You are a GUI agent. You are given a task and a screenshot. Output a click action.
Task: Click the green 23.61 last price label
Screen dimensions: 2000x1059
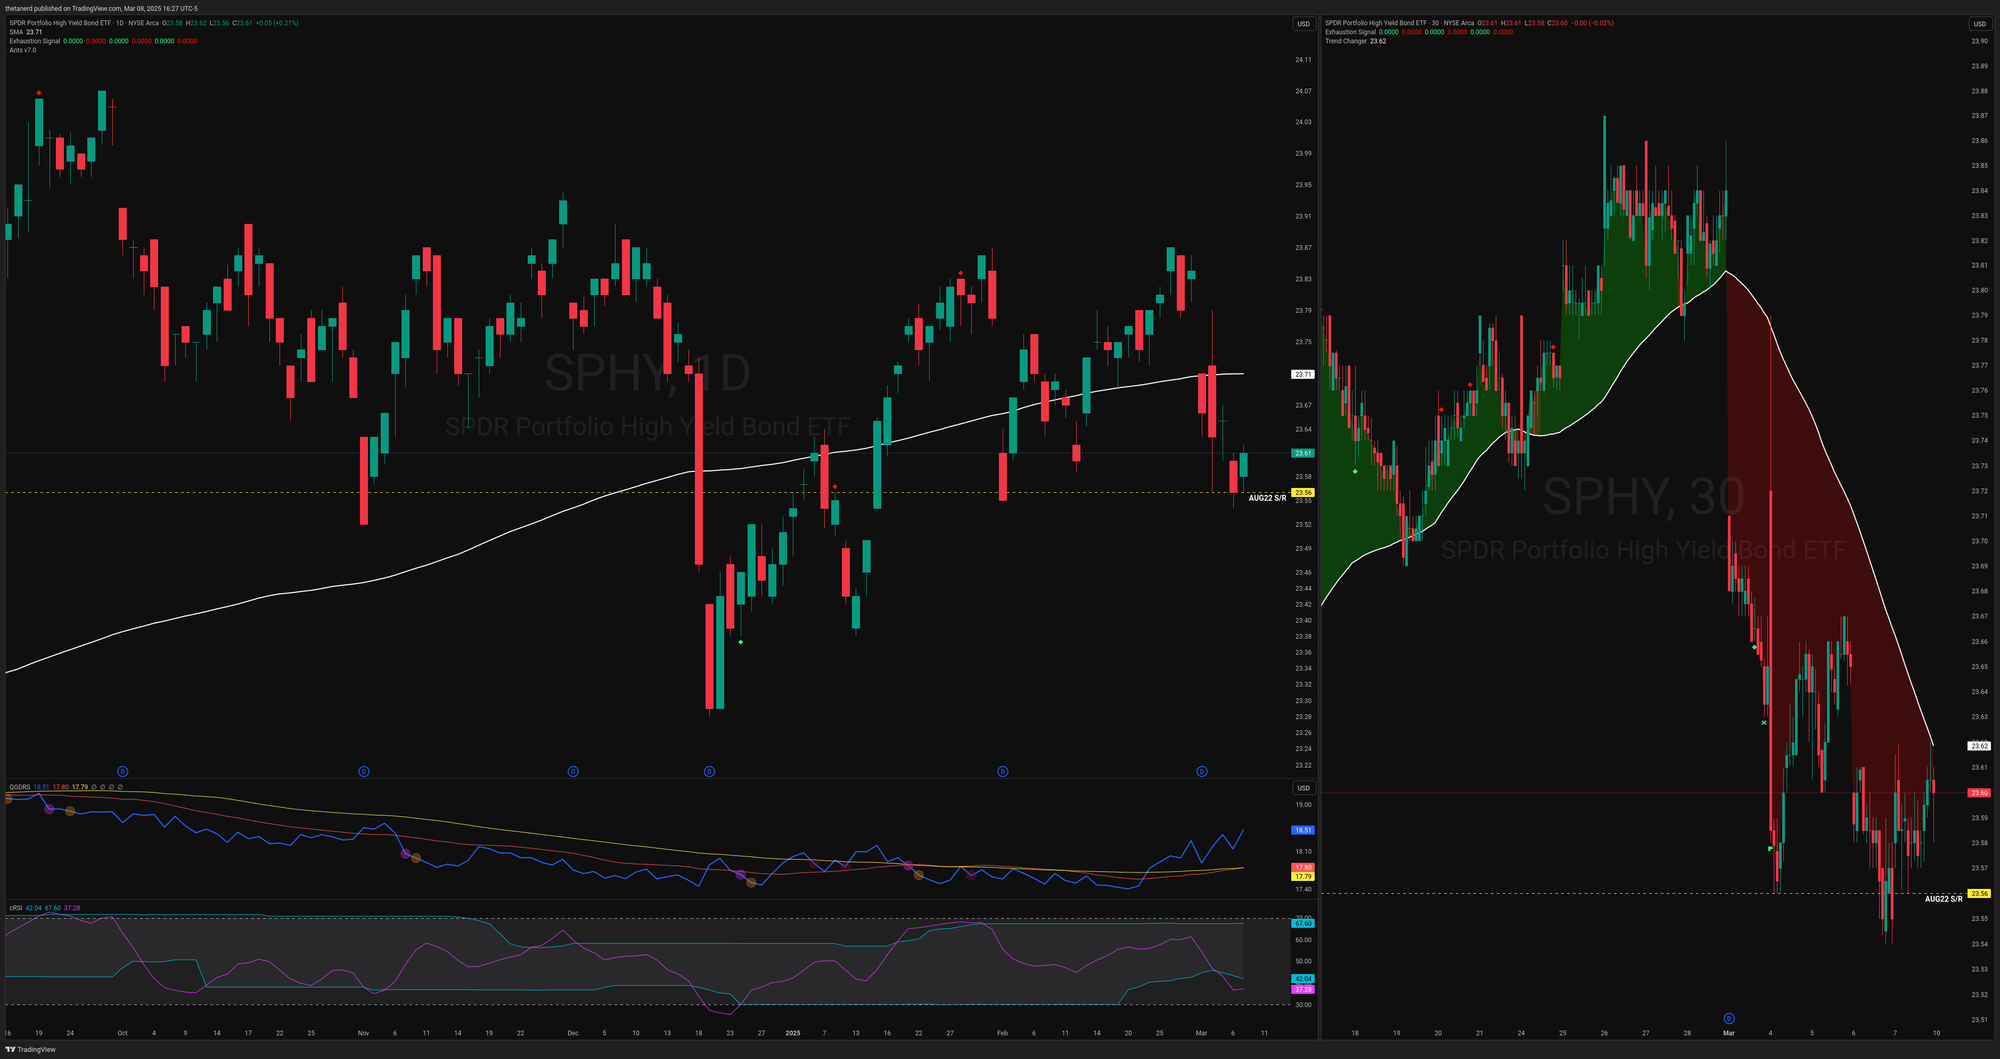point(1303,453)
